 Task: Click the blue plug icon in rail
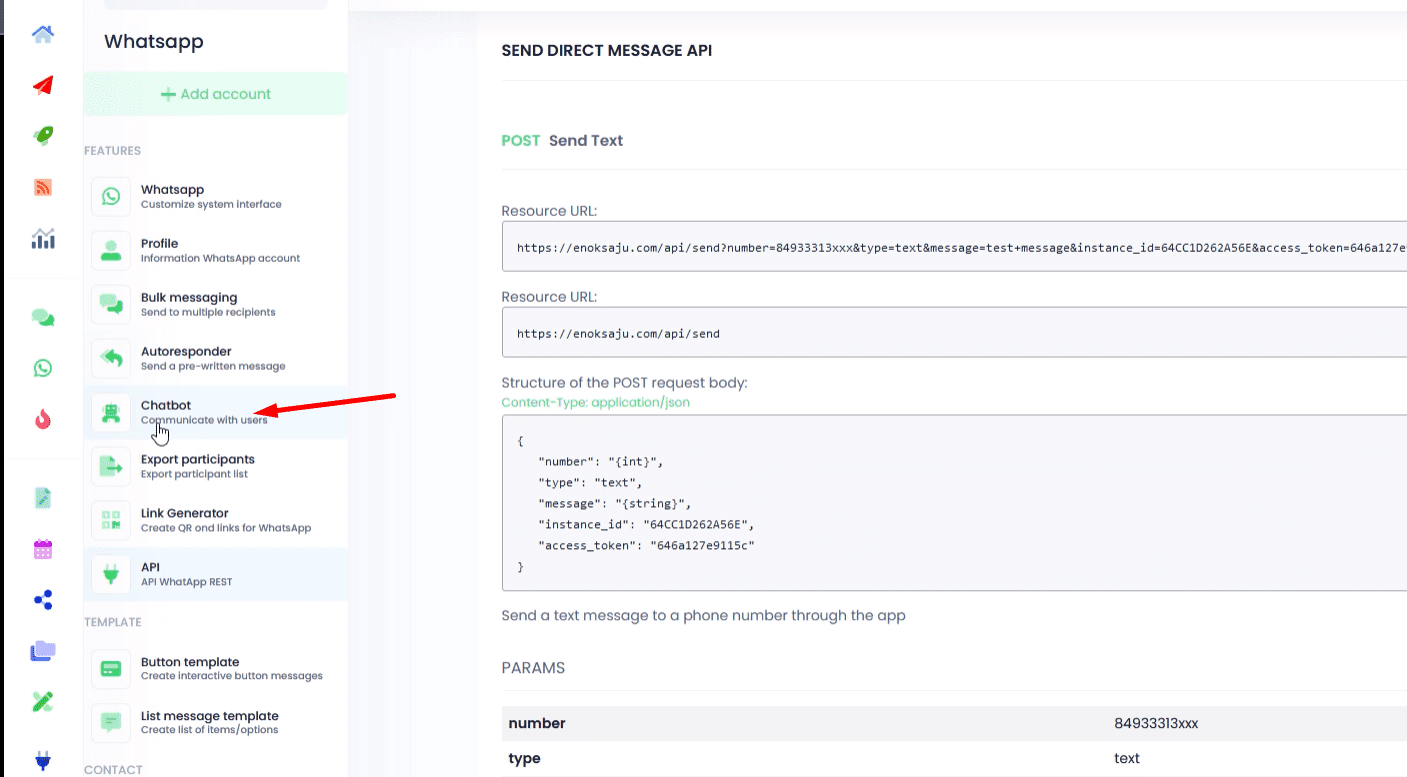click(x=43, y=761)
